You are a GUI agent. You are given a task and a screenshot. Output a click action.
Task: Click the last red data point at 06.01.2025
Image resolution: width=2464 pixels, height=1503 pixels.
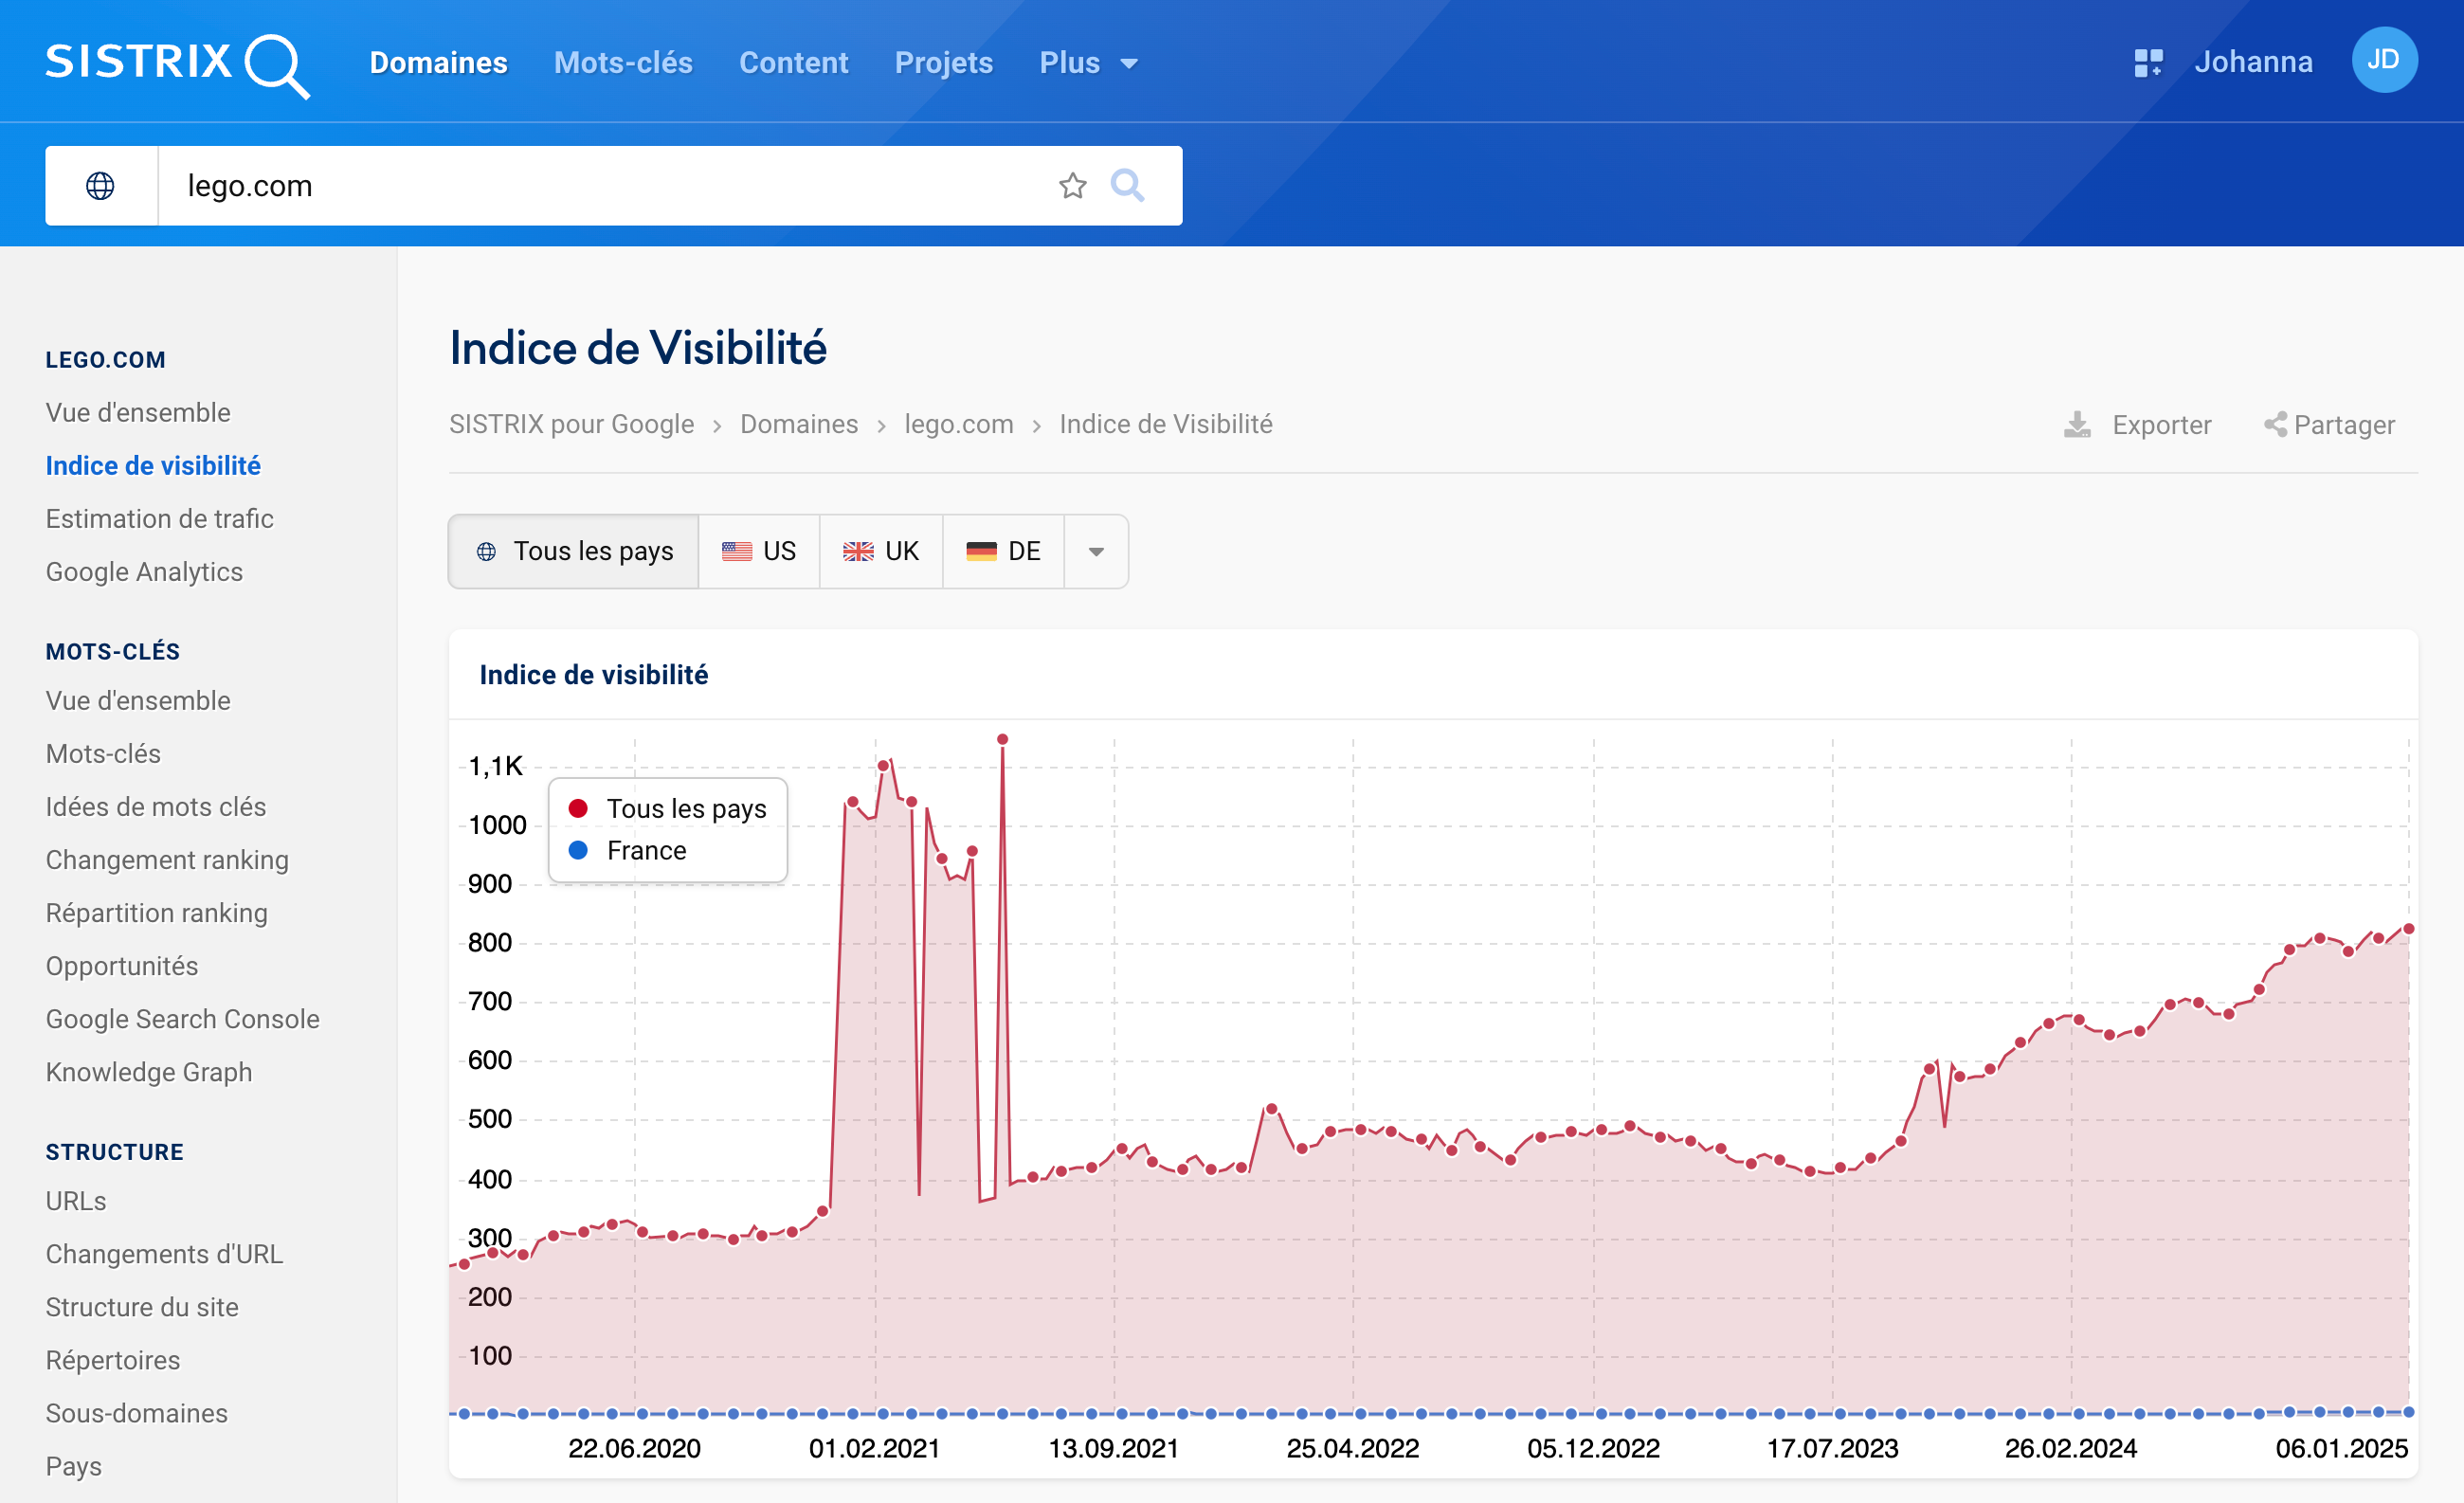pos(2409,929)
